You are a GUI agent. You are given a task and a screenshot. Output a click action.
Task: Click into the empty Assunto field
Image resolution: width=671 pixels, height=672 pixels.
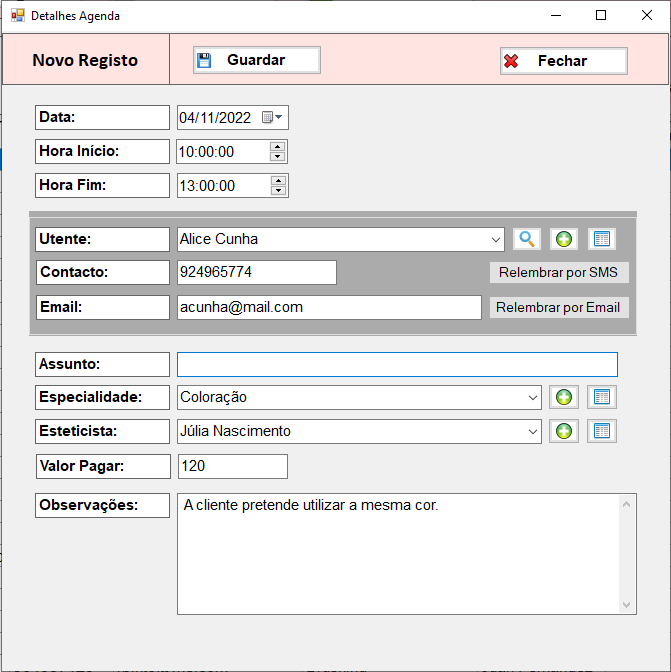tap(397, 364)
